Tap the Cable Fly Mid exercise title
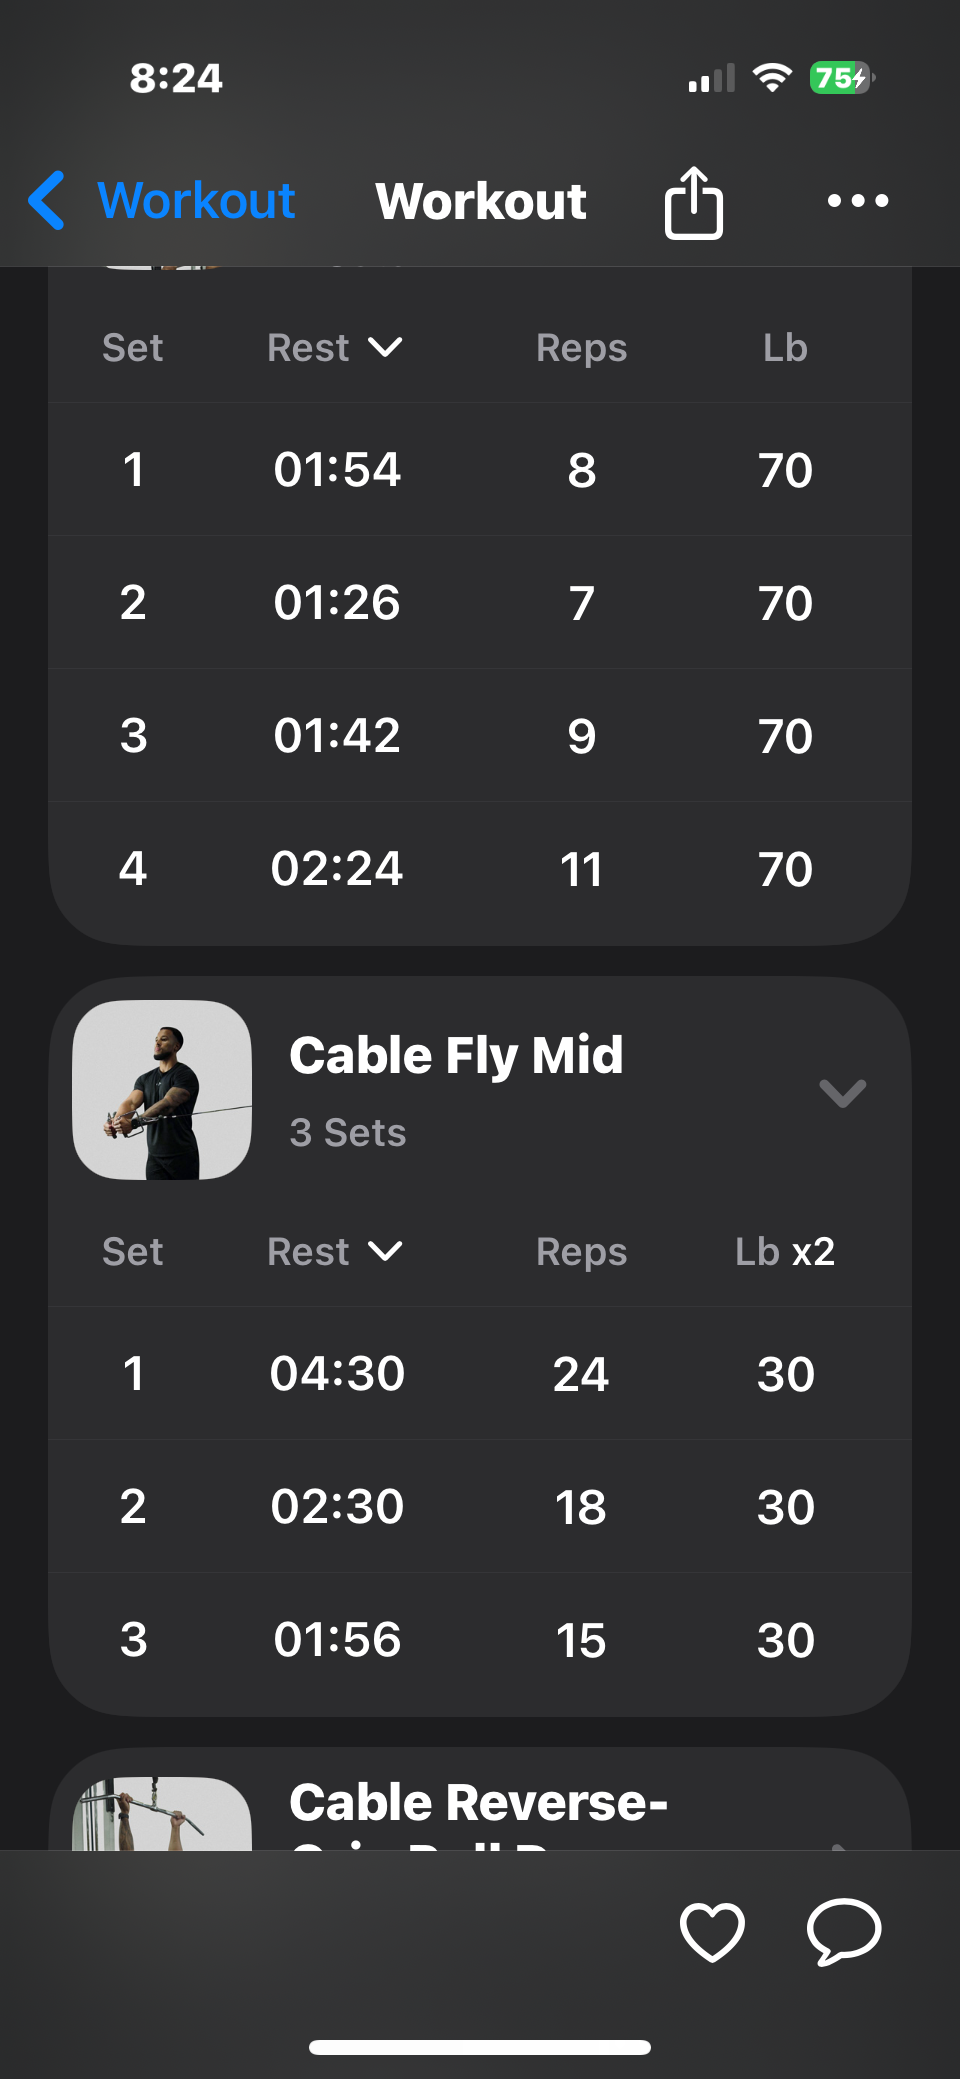 coord(456,1056)
